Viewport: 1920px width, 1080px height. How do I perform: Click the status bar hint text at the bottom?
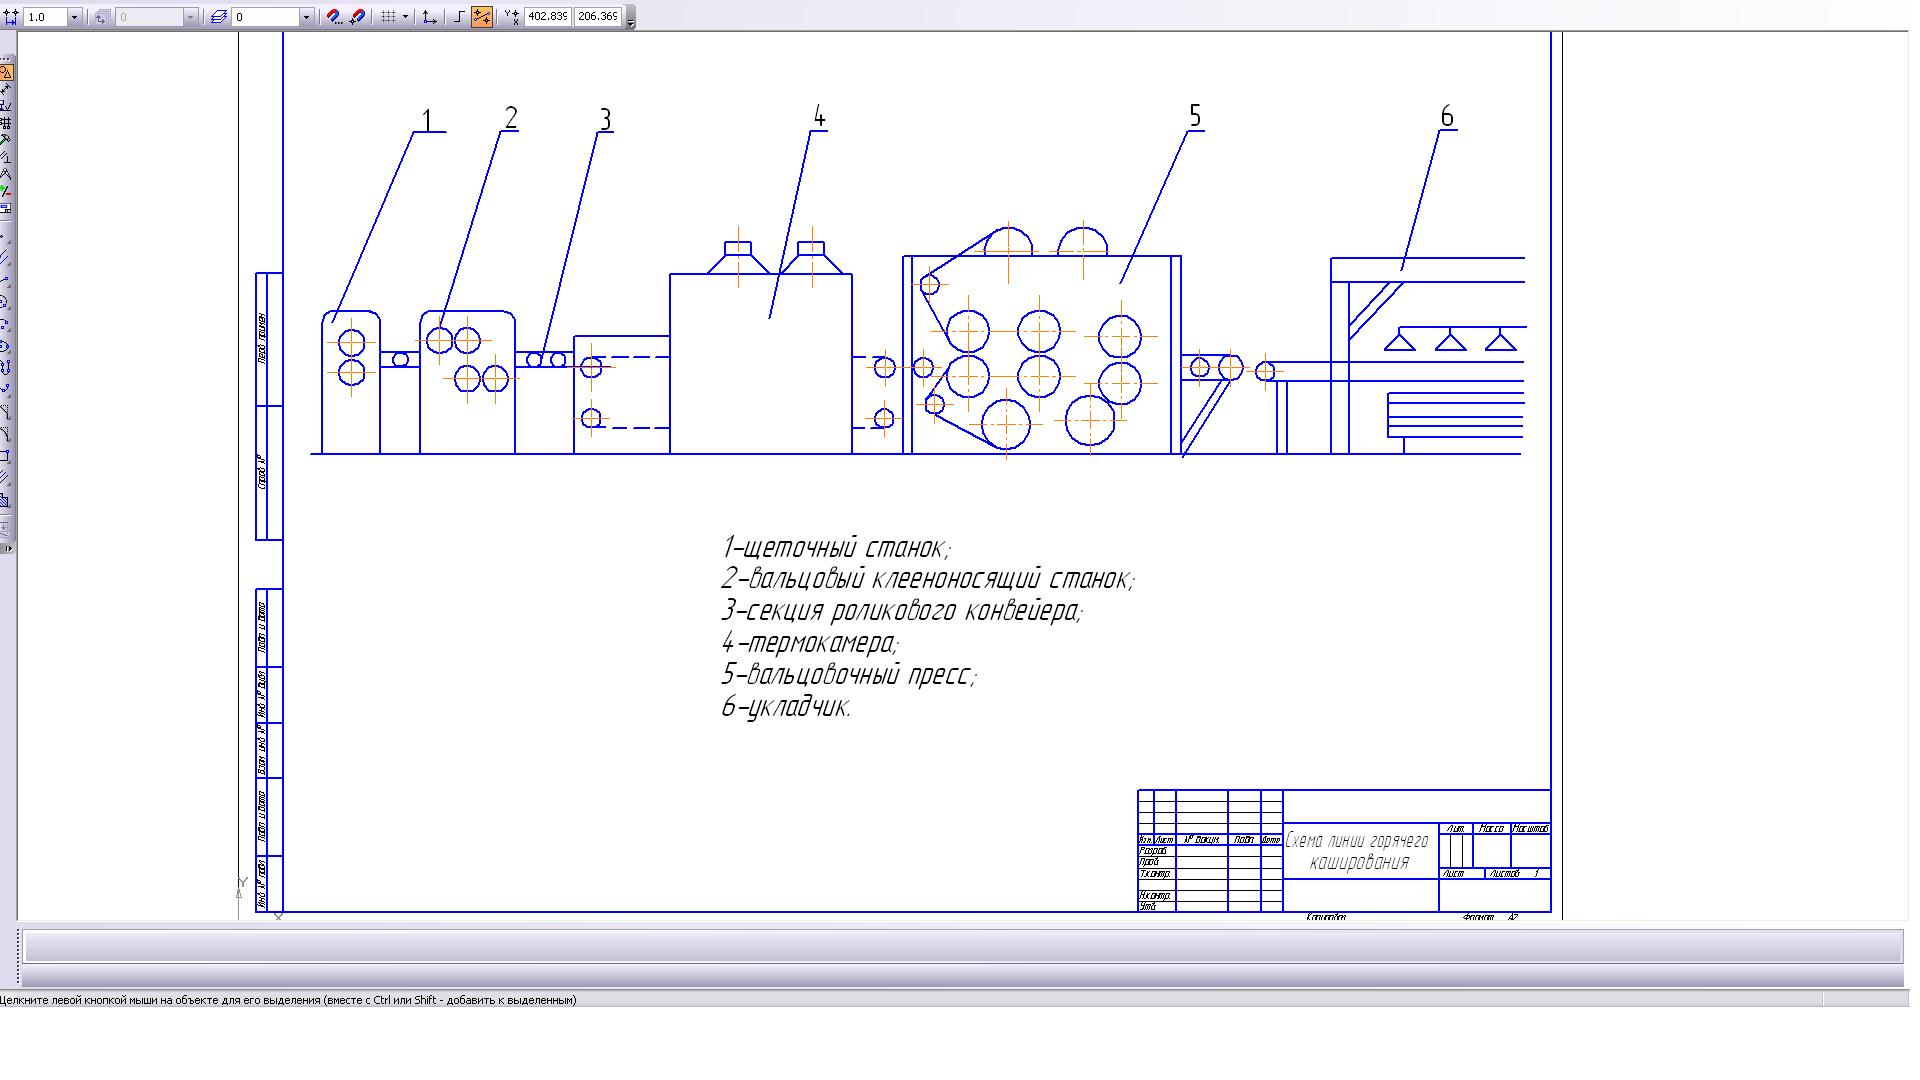tap(288, 1000)
